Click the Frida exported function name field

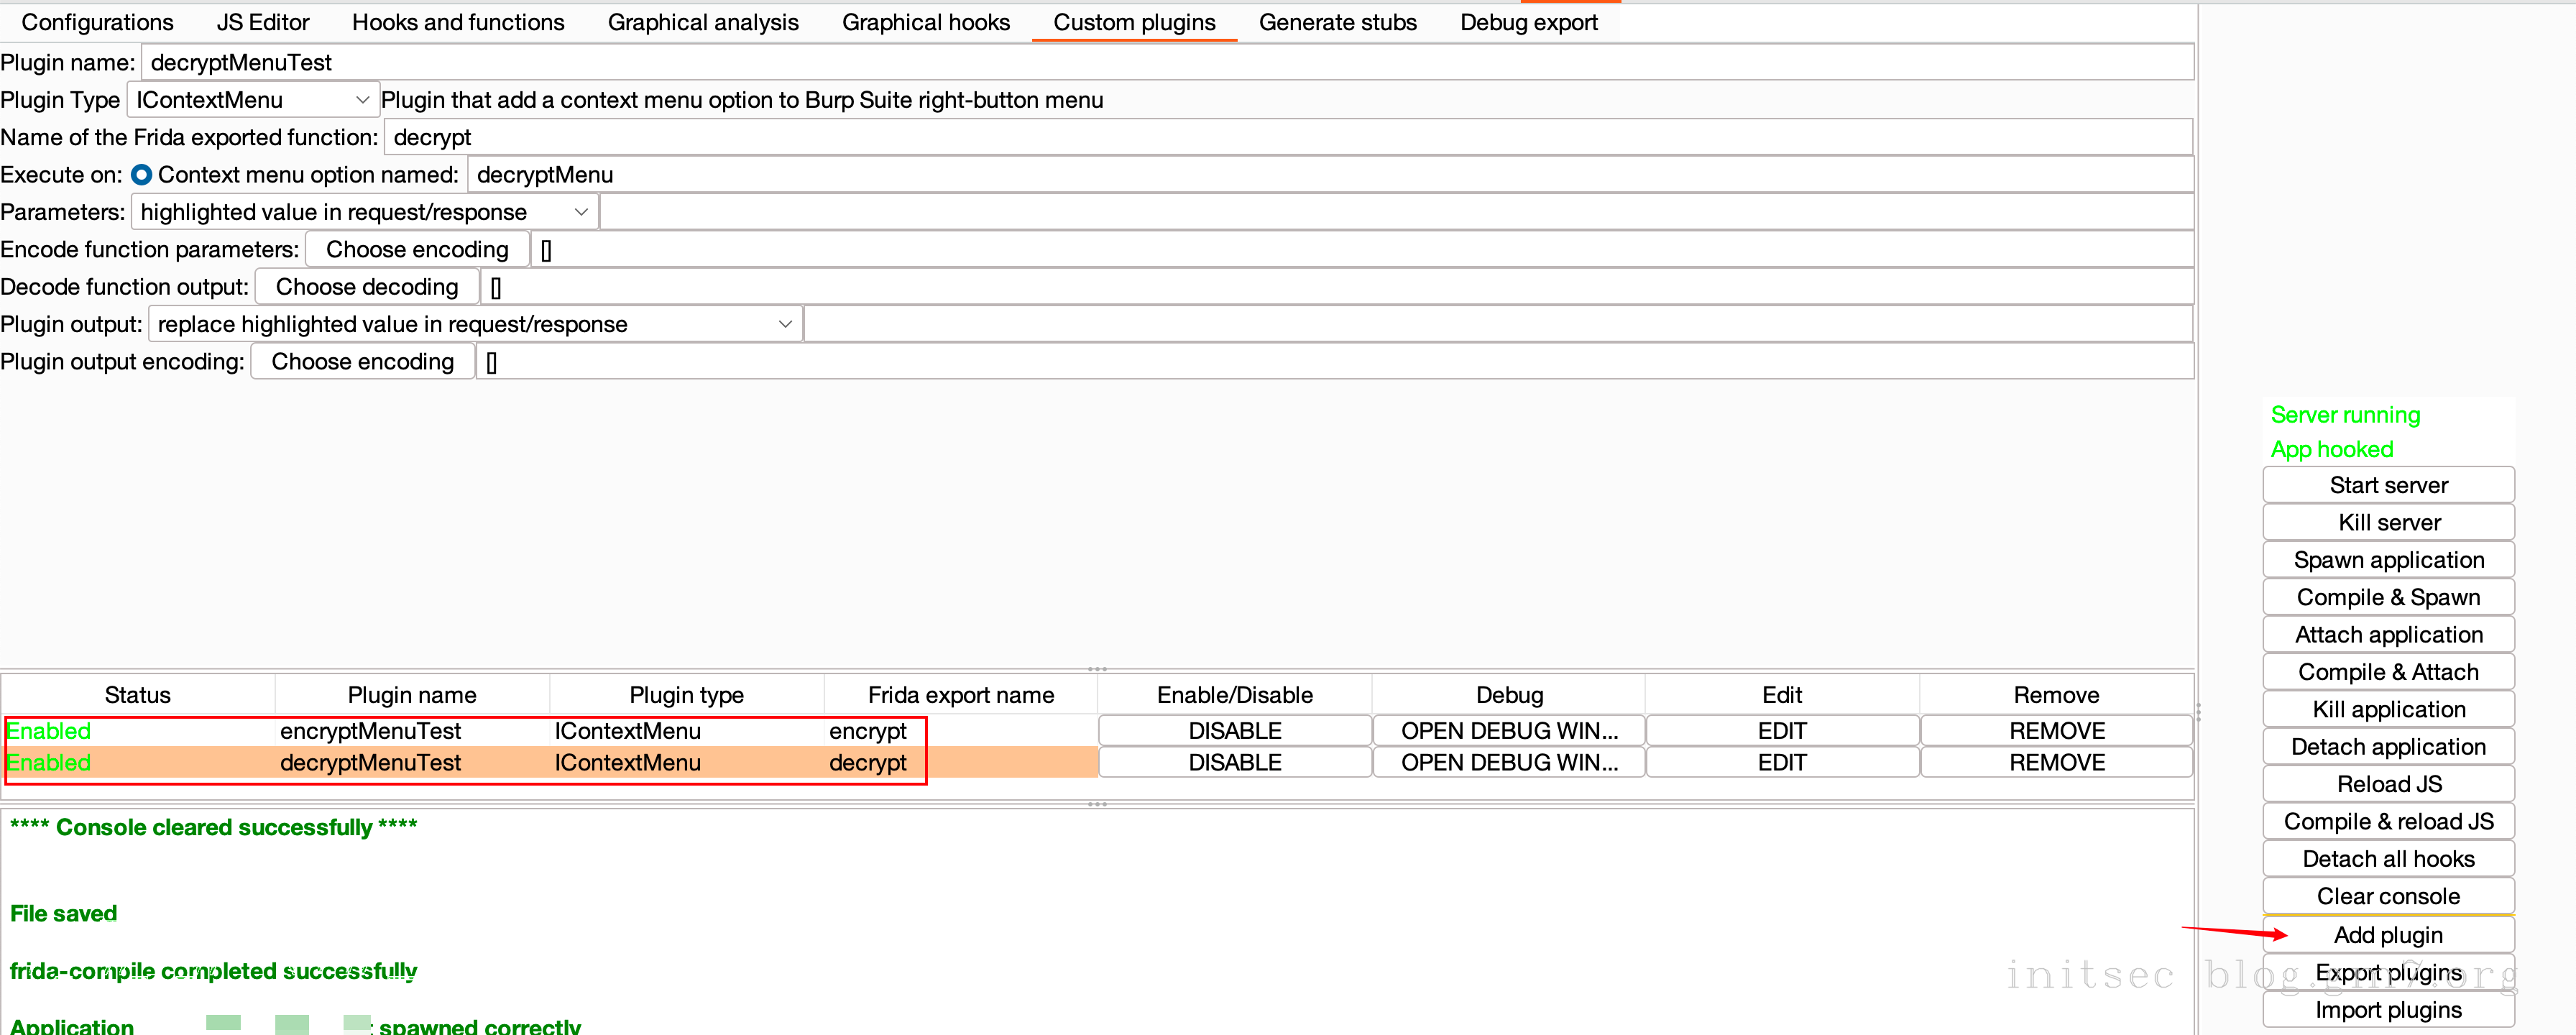[1287, 137]
